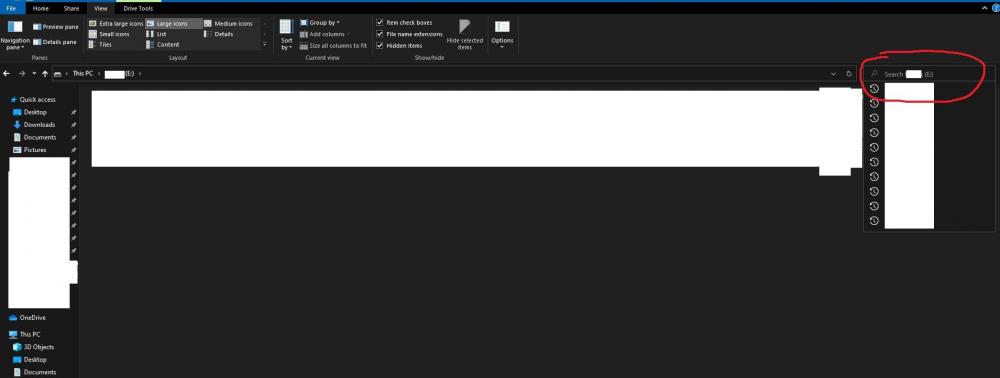The image size is (1000, 378).
Task: Refresh the current folder
Action: pos(849,74)
